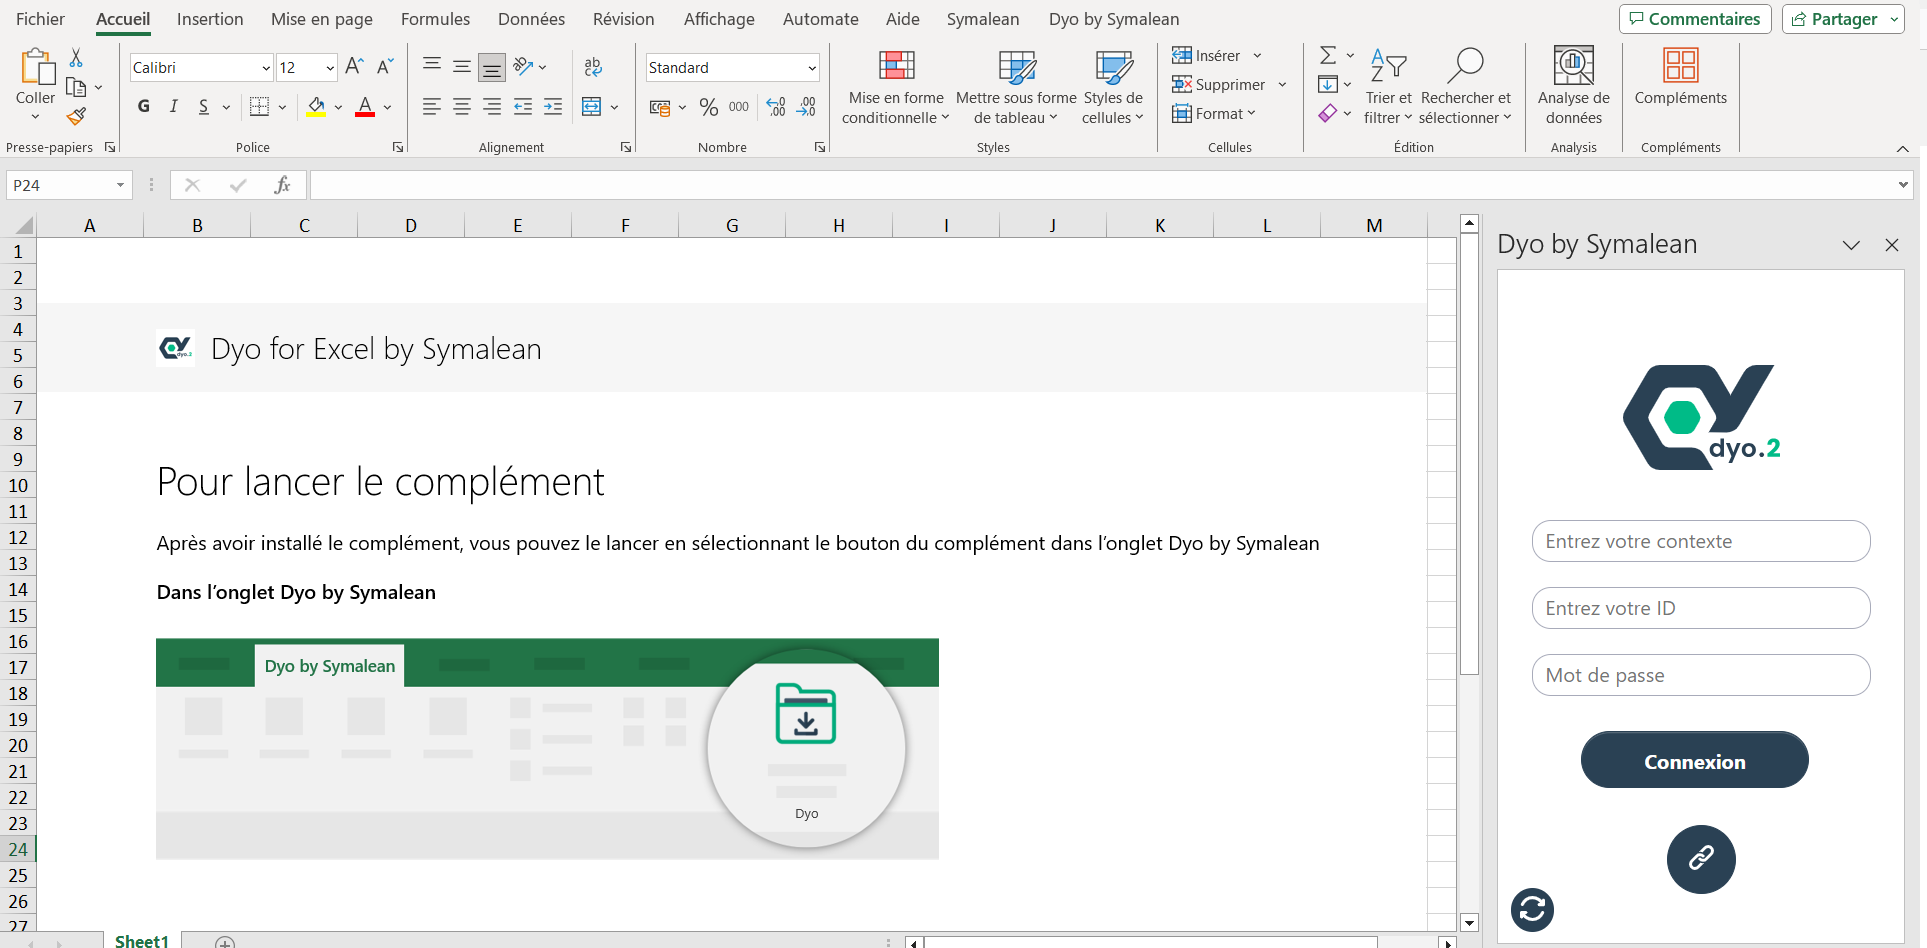Switch to the Données tab
The height and width of the screenshot is (948, 1927).
click(x=531, y=19)
